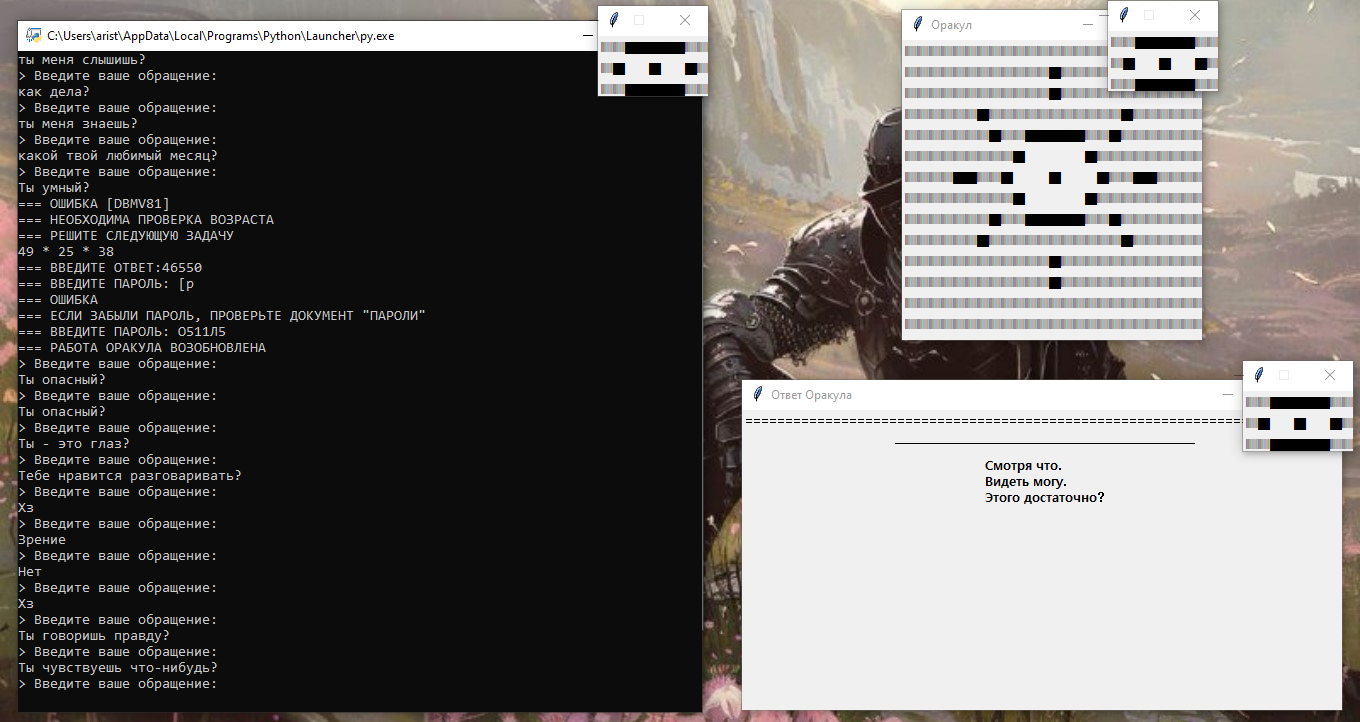Image resolution: width=1360 pixels, height=722 pixels.
Task: Click the "ВВЕДИТЕ ОТВЕТ:46550" line
Action: click(x=110, y=268)
